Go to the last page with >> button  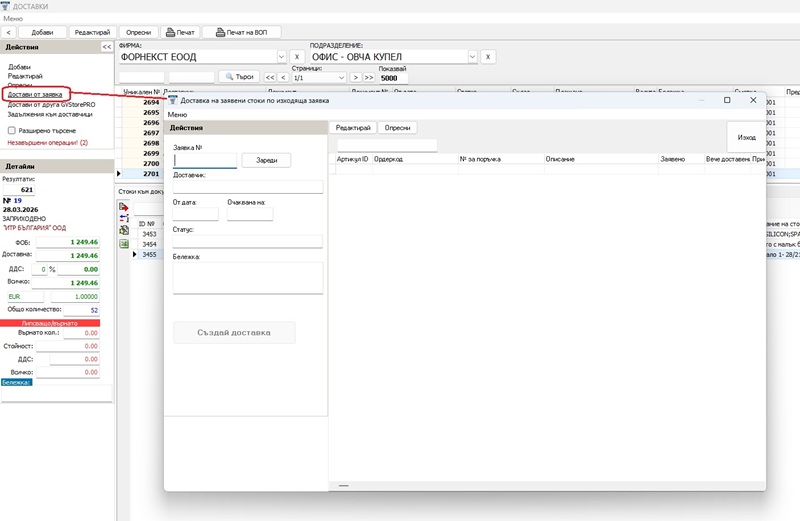click(369, 77)
